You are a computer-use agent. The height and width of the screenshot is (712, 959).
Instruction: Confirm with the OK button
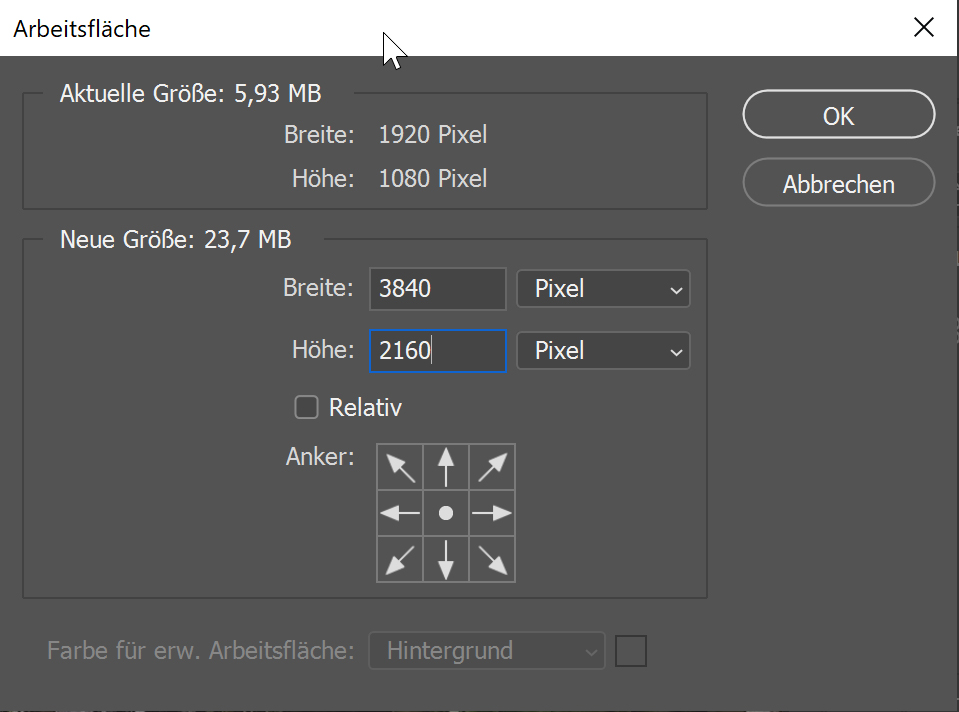[839, 114]
